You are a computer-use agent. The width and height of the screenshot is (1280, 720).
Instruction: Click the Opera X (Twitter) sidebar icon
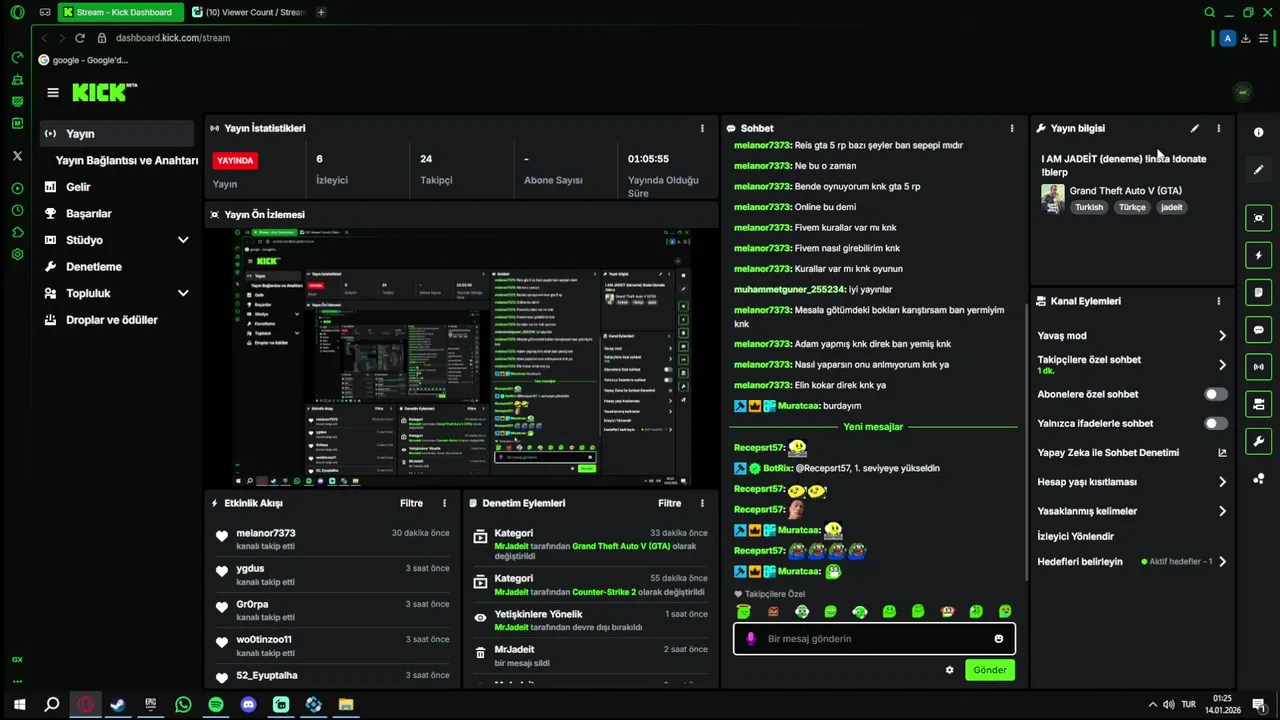point(17,156)
